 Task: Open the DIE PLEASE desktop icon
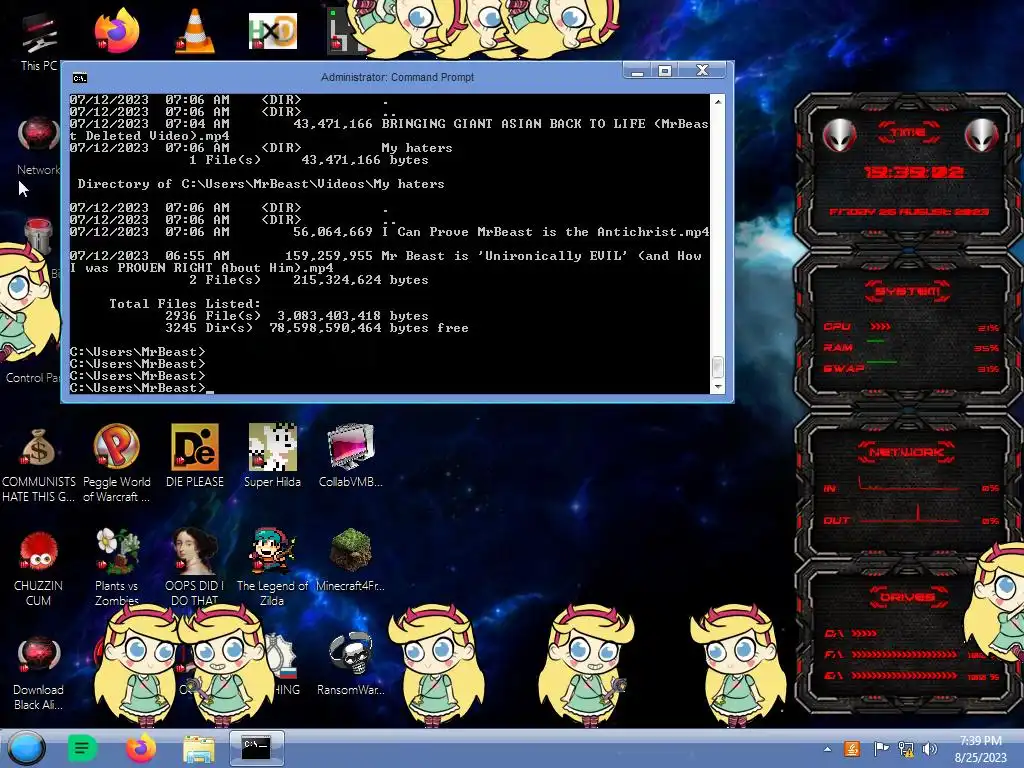point(195,456)
